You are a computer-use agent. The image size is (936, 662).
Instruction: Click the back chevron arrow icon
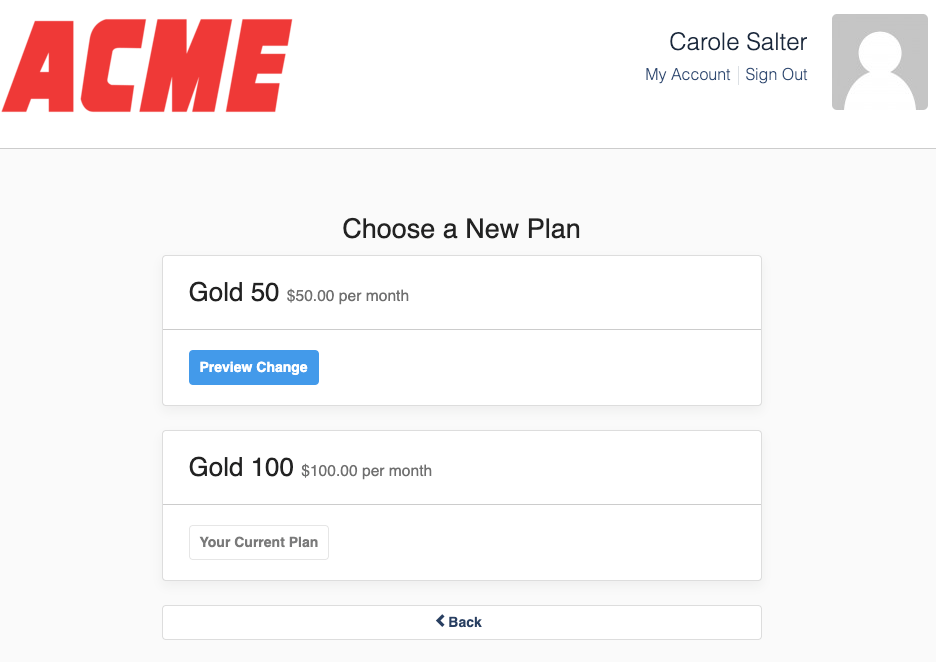(440, 621)
